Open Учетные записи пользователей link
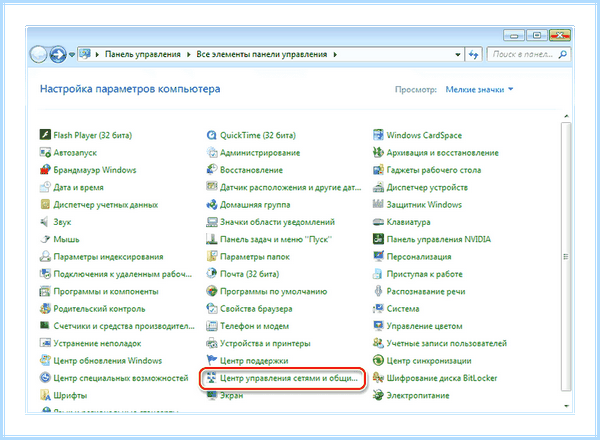 pyautogui.click(x=447, y=344)
